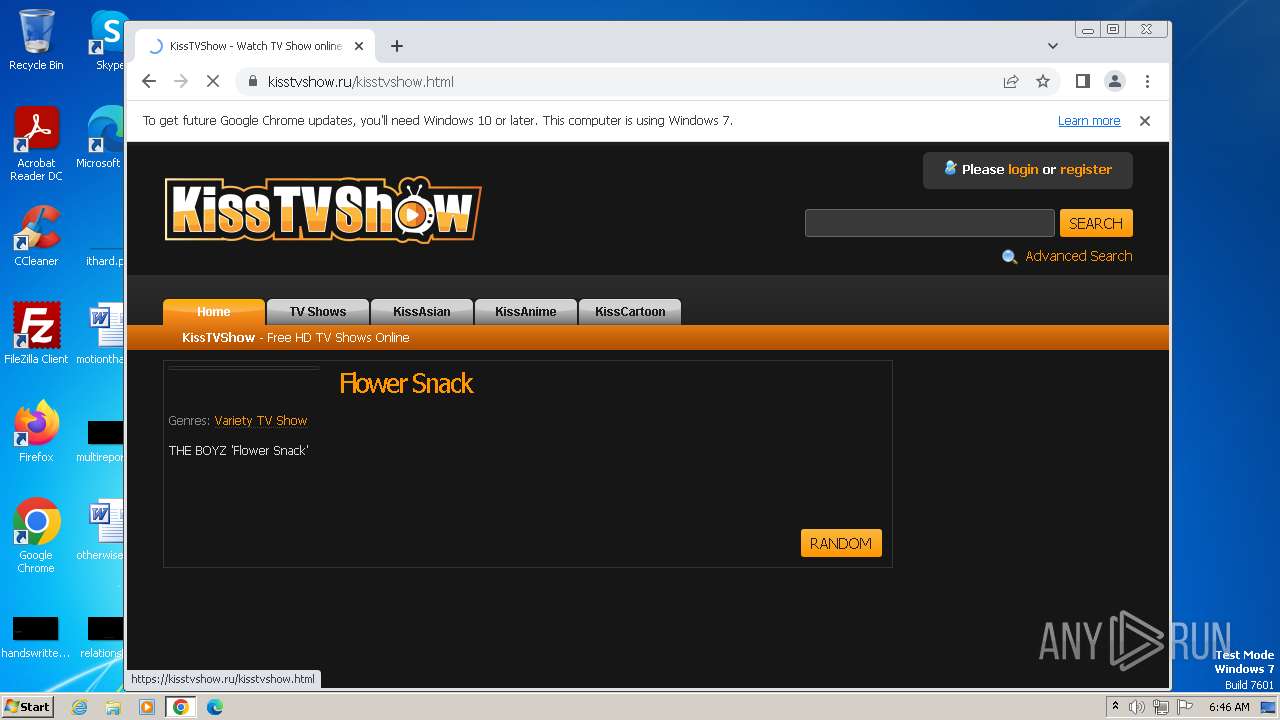This screenshot has width=1280, height=720.
Task: Click the site lock icon in address bar
Action: (x=252, y=82)
